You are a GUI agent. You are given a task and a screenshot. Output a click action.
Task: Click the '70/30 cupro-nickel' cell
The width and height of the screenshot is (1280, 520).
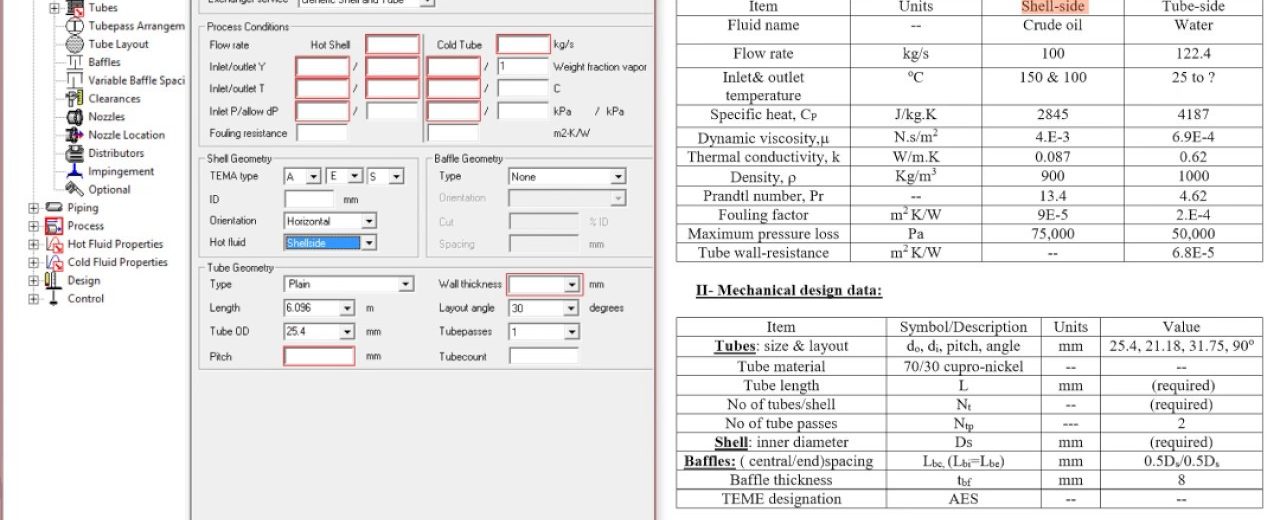(963, 366)
